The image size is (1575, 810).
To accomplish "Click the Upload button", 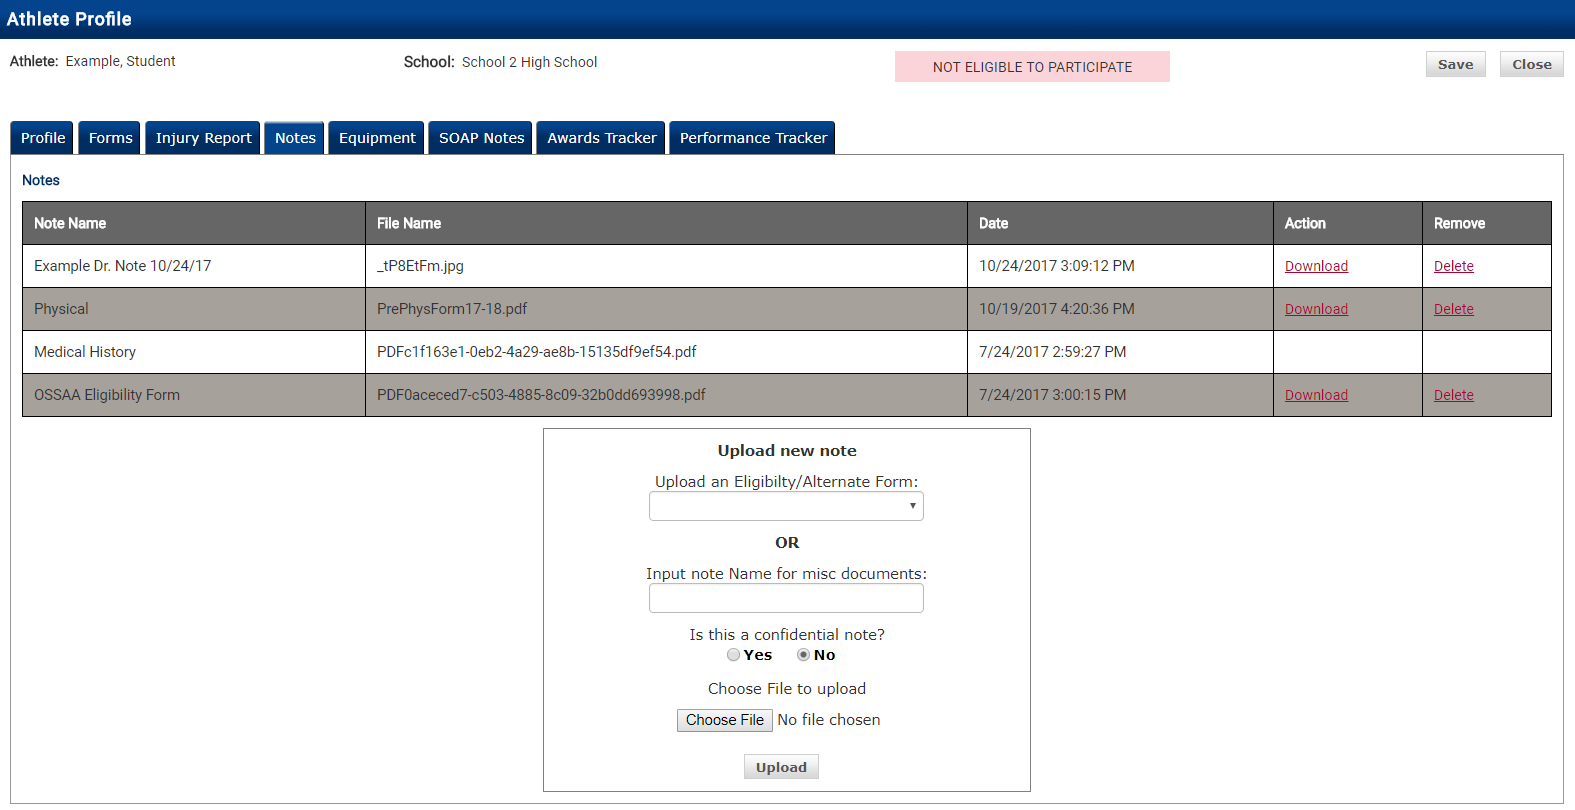I will [x=781, y=767].
